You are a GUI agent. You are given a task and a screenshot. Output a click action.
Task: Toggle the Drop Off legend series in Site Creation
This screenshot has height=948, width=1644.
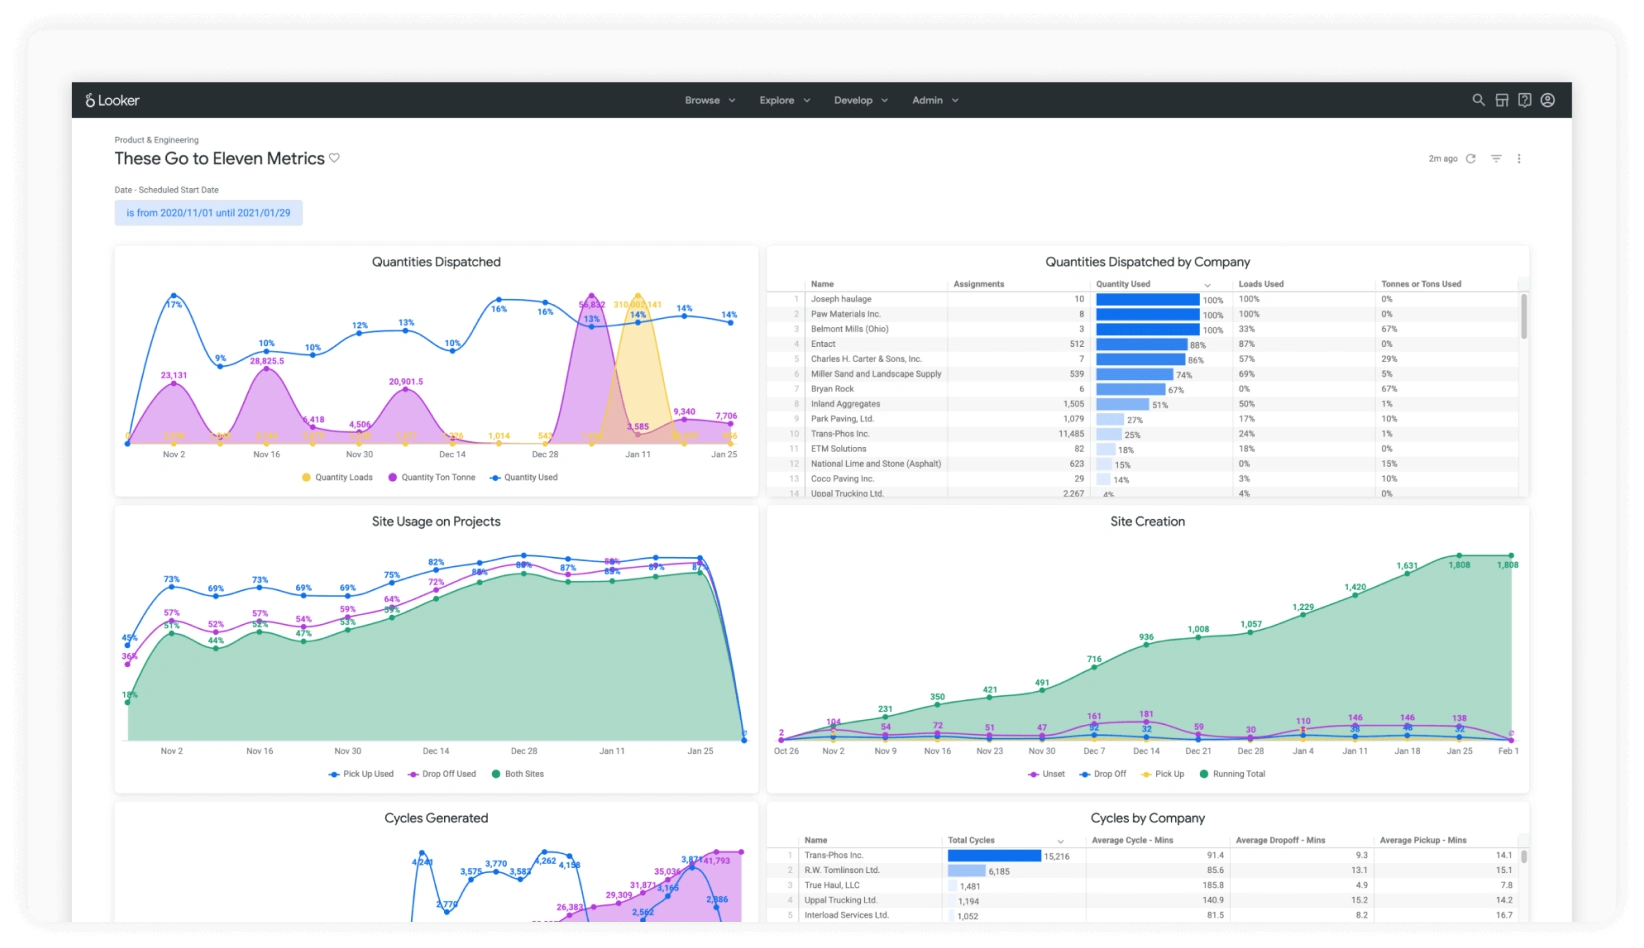point(1103,774)
